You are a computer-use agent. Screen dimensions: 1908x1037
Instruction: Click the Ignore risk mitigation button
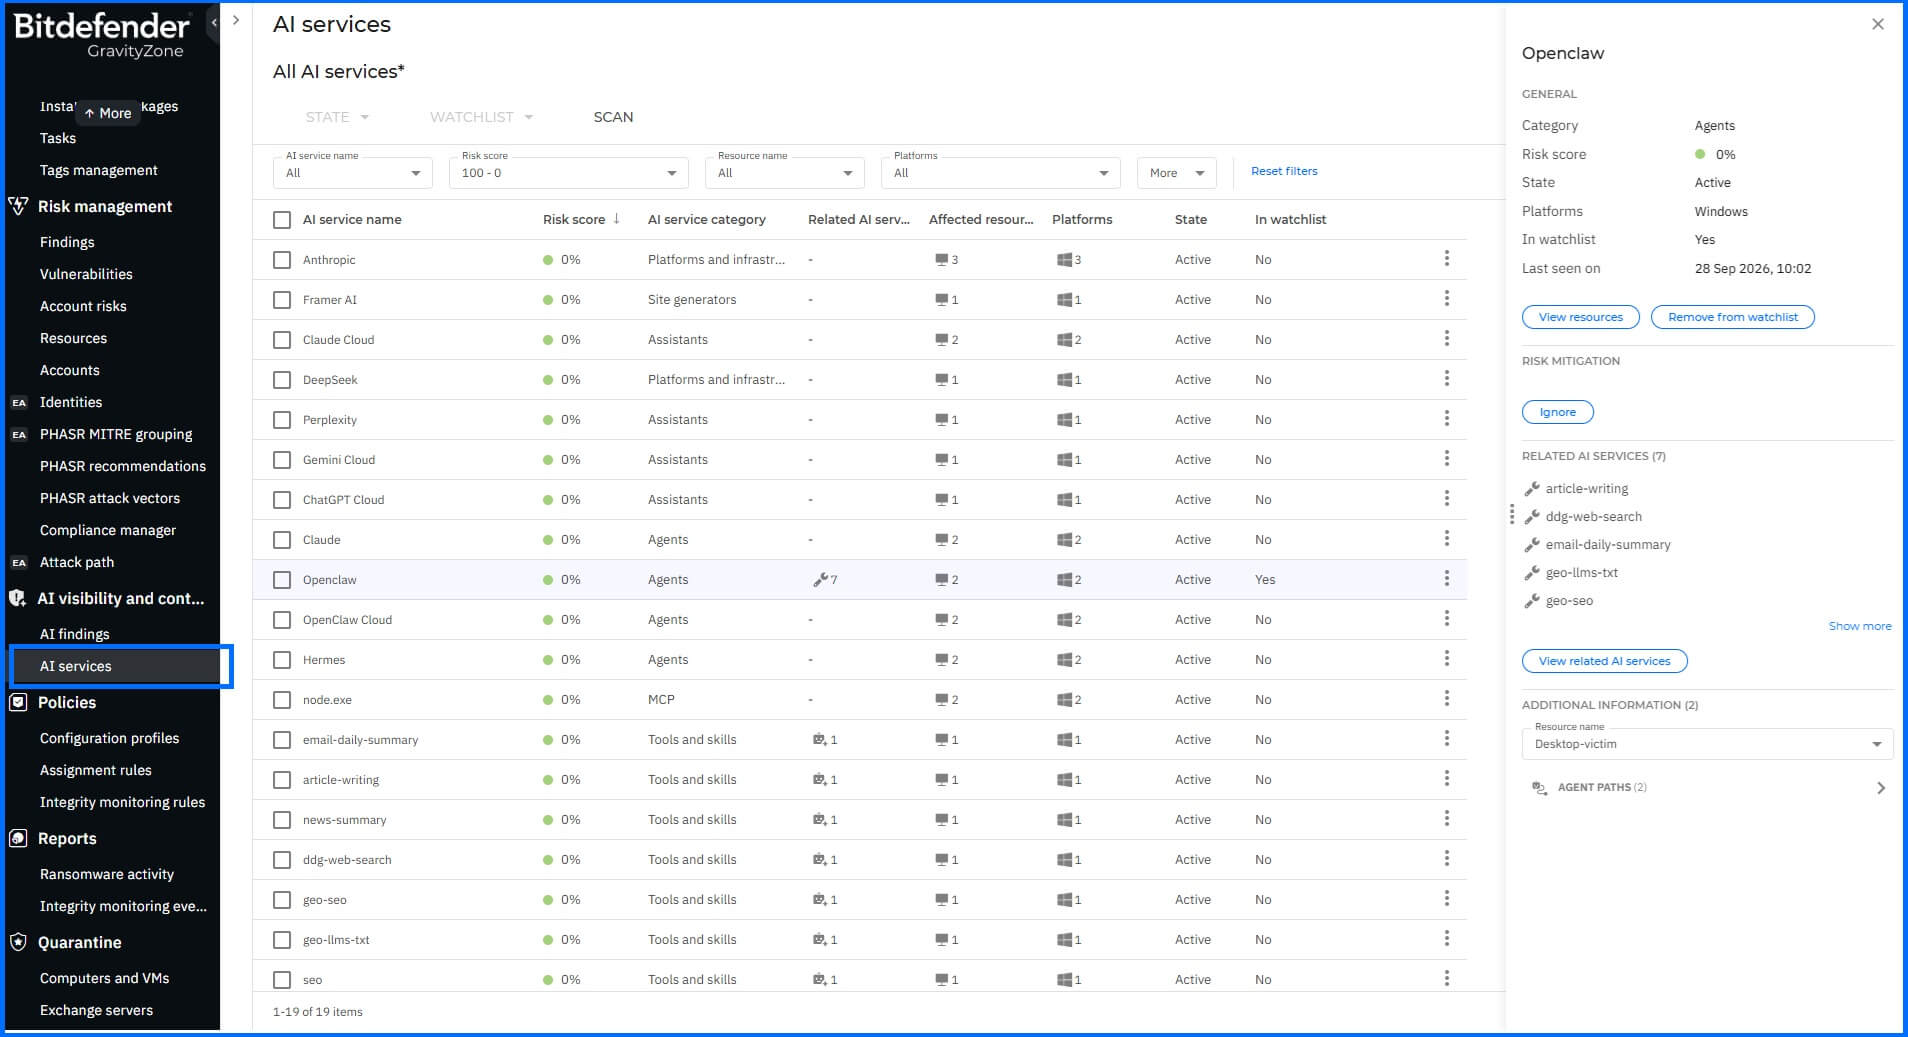(x=1558, y=412)
